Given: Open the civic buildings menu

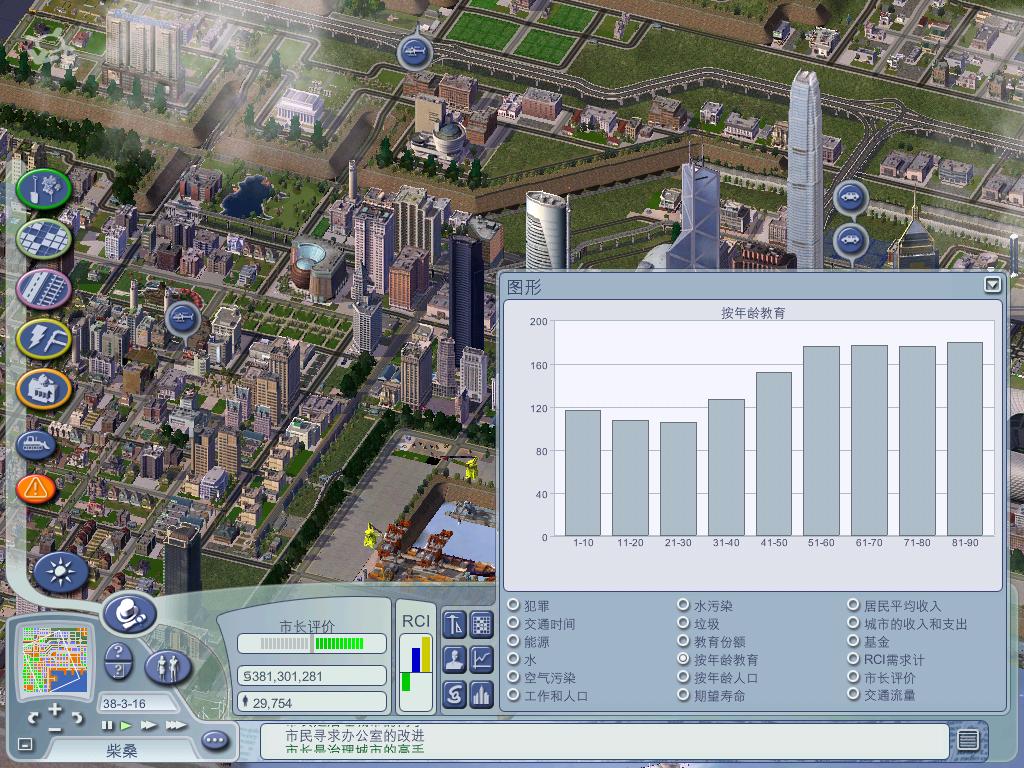Looking at the screenshot, I should click(x=44, y=389).
